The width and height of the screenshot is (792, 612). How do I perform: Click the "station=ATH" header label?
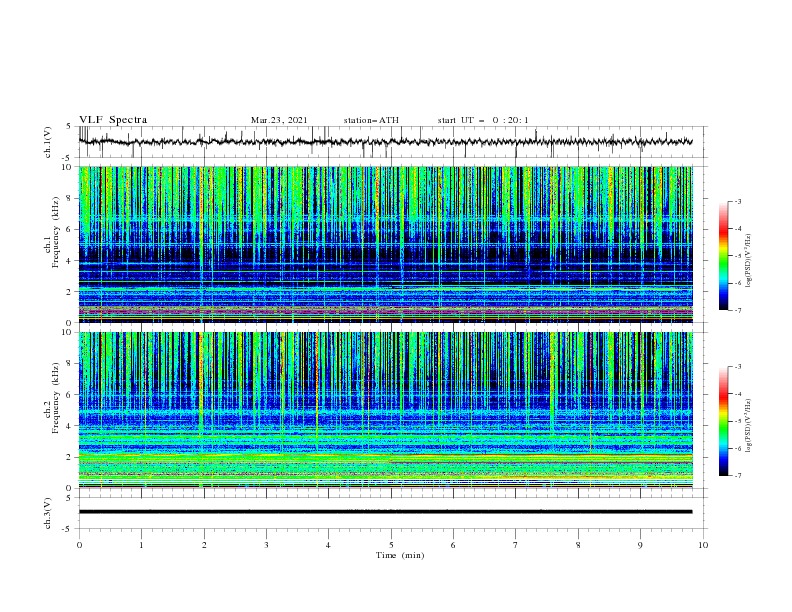coord(371,120)
